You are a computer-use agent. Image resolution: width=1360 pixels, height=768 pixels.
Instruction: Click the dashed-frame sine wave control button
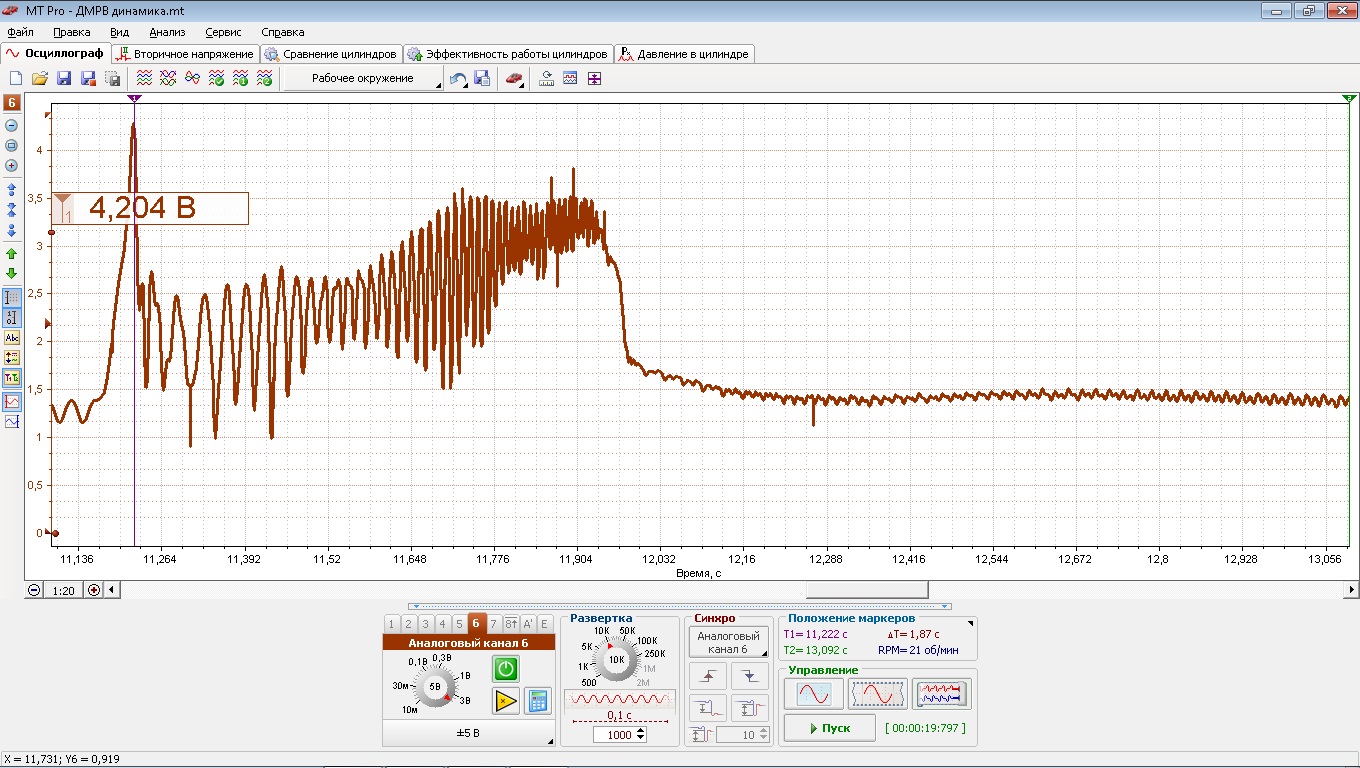[x=877, y=693]
